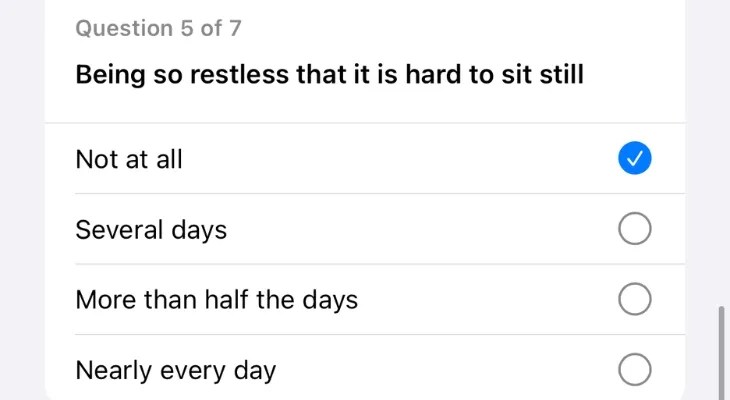Click the restless question heading text

click(329, 75)
